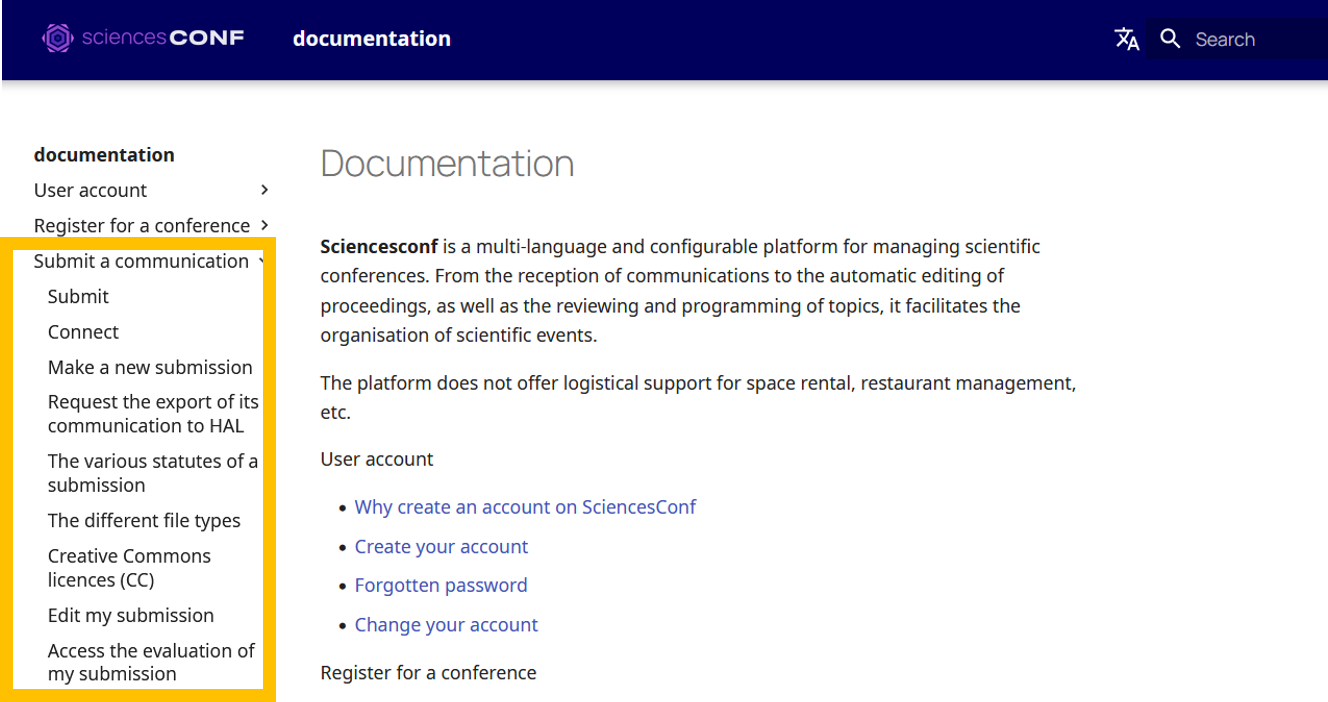Open the Connect sidebar item
Viewport: 1328px width, 702px height.
(83, 332)
